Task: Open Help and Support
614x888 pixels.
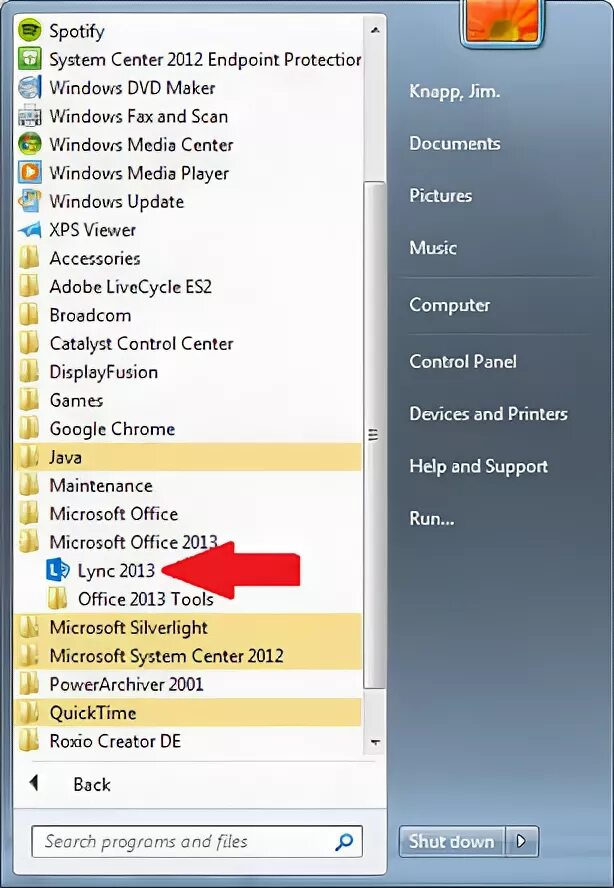Action: point(479,467)
